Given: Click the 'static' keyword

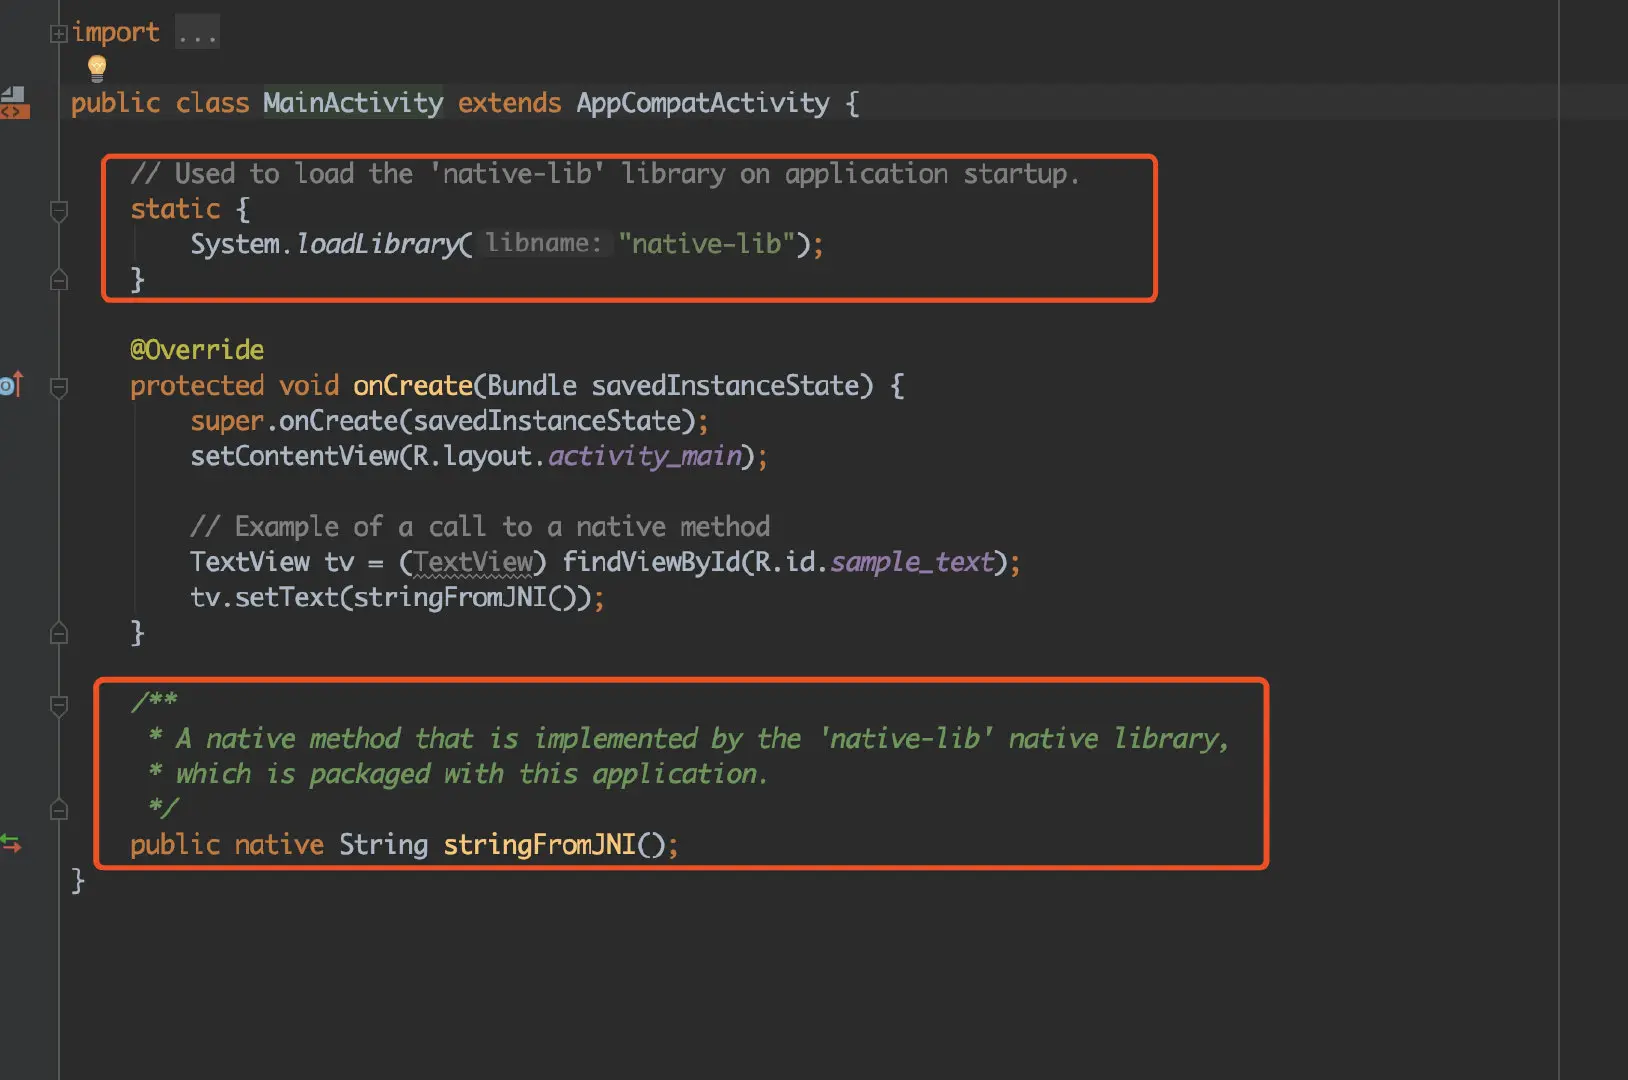Looking at the screenshot, I should [x=175, y=209].
